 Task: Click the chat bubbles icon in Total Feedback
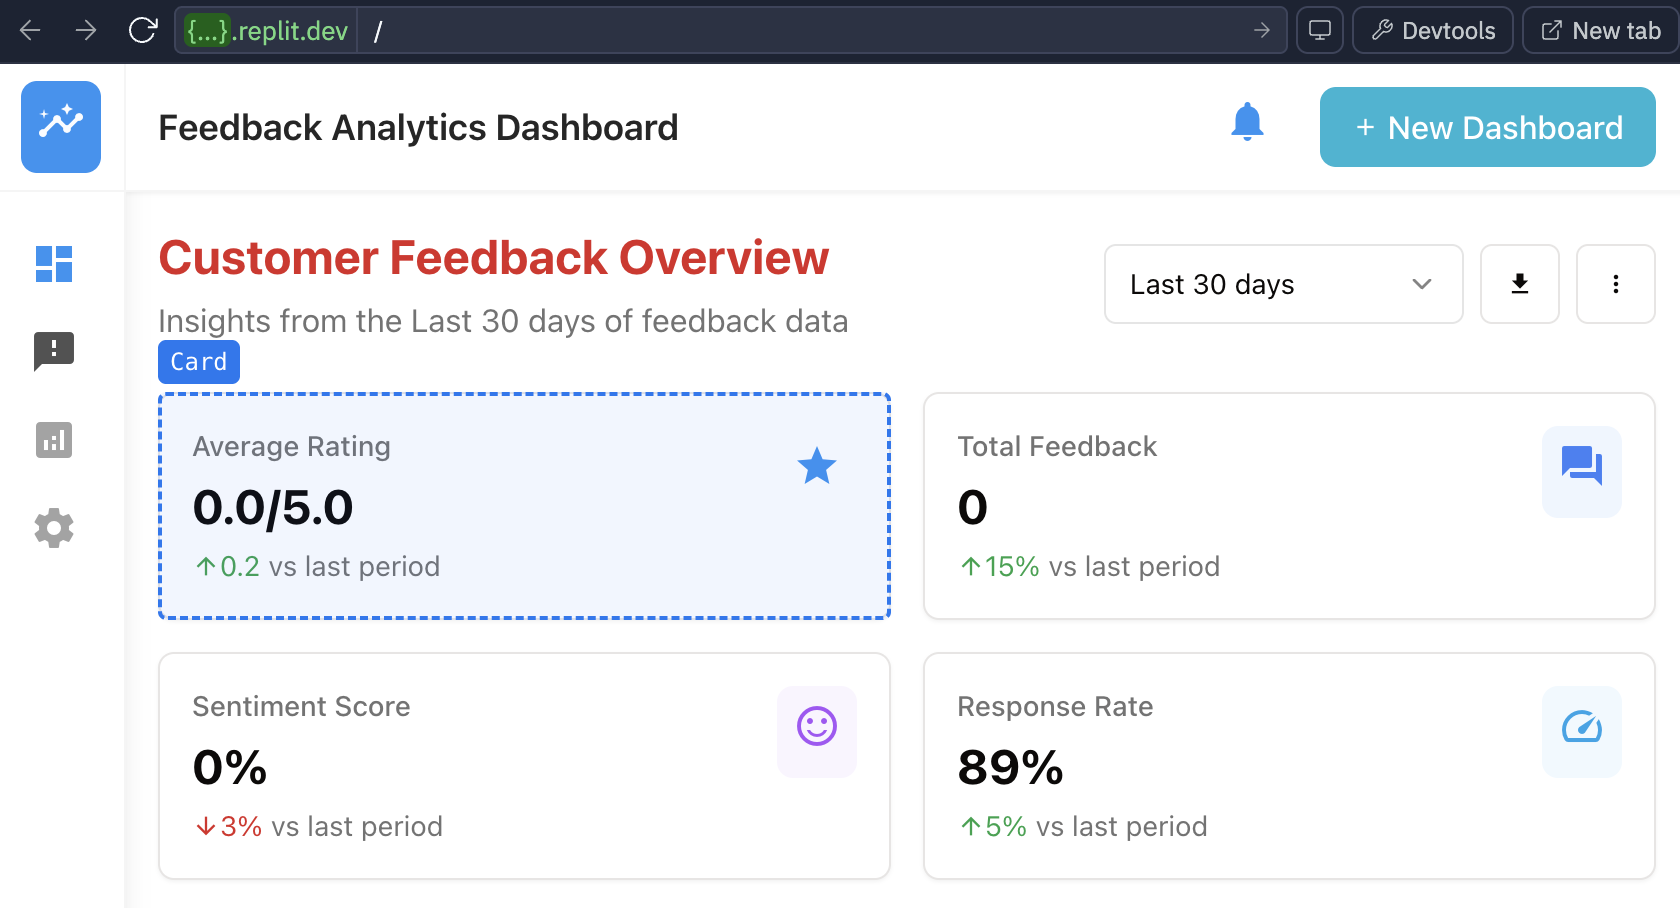point(1581,466)
